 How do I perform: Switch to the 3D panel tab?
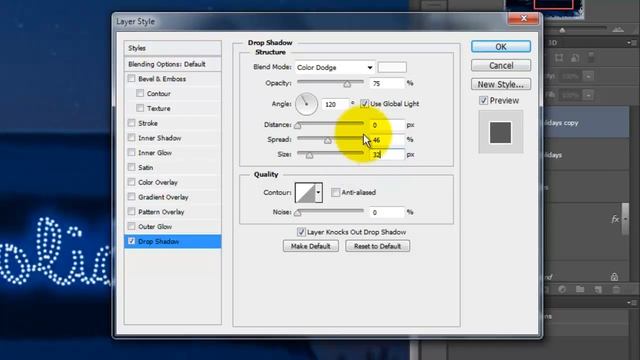tap(553, 42)
